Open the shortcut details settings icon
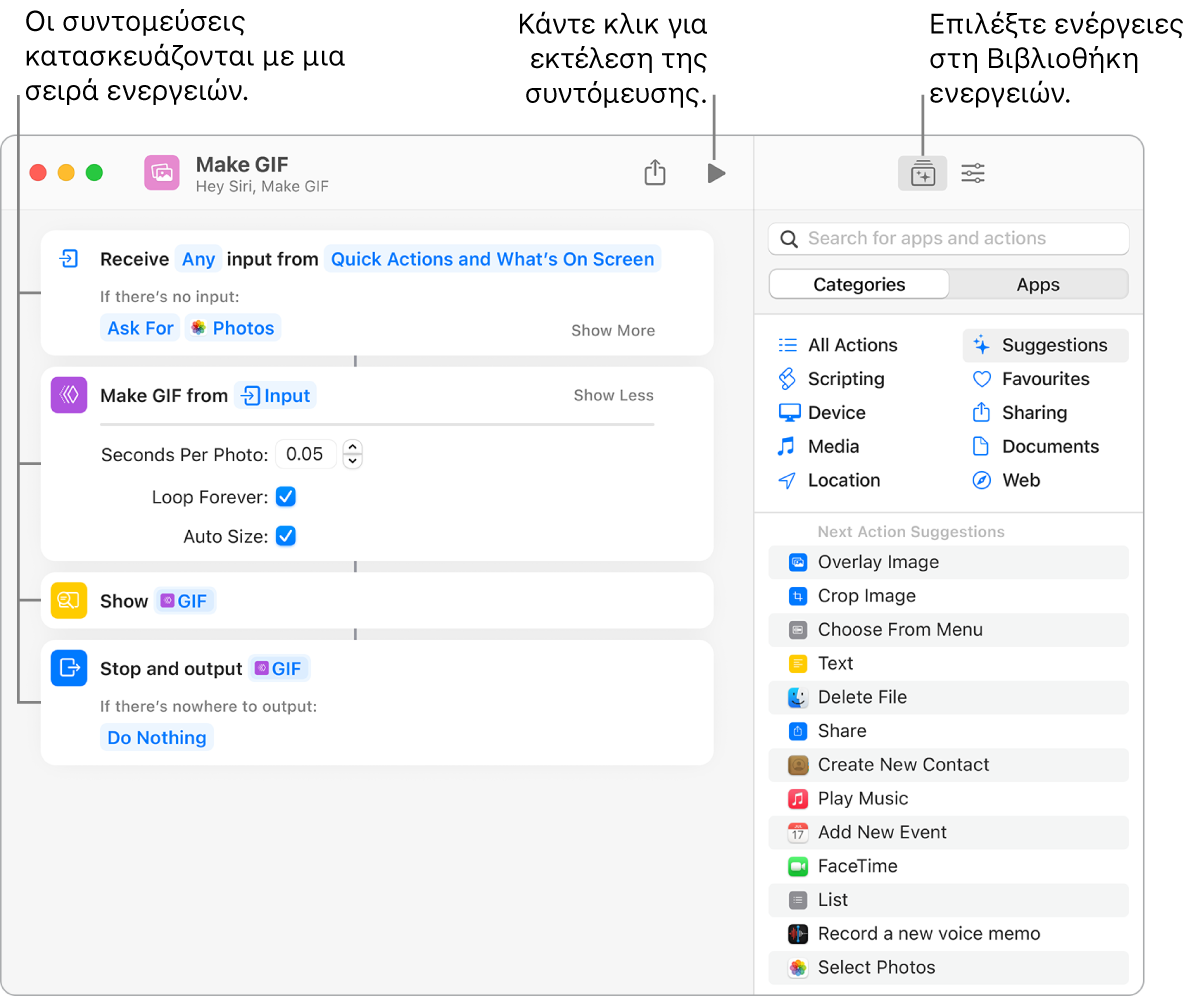Image resolution: width=1192 pixels, height=998 pixels. [x=972, y=174]
